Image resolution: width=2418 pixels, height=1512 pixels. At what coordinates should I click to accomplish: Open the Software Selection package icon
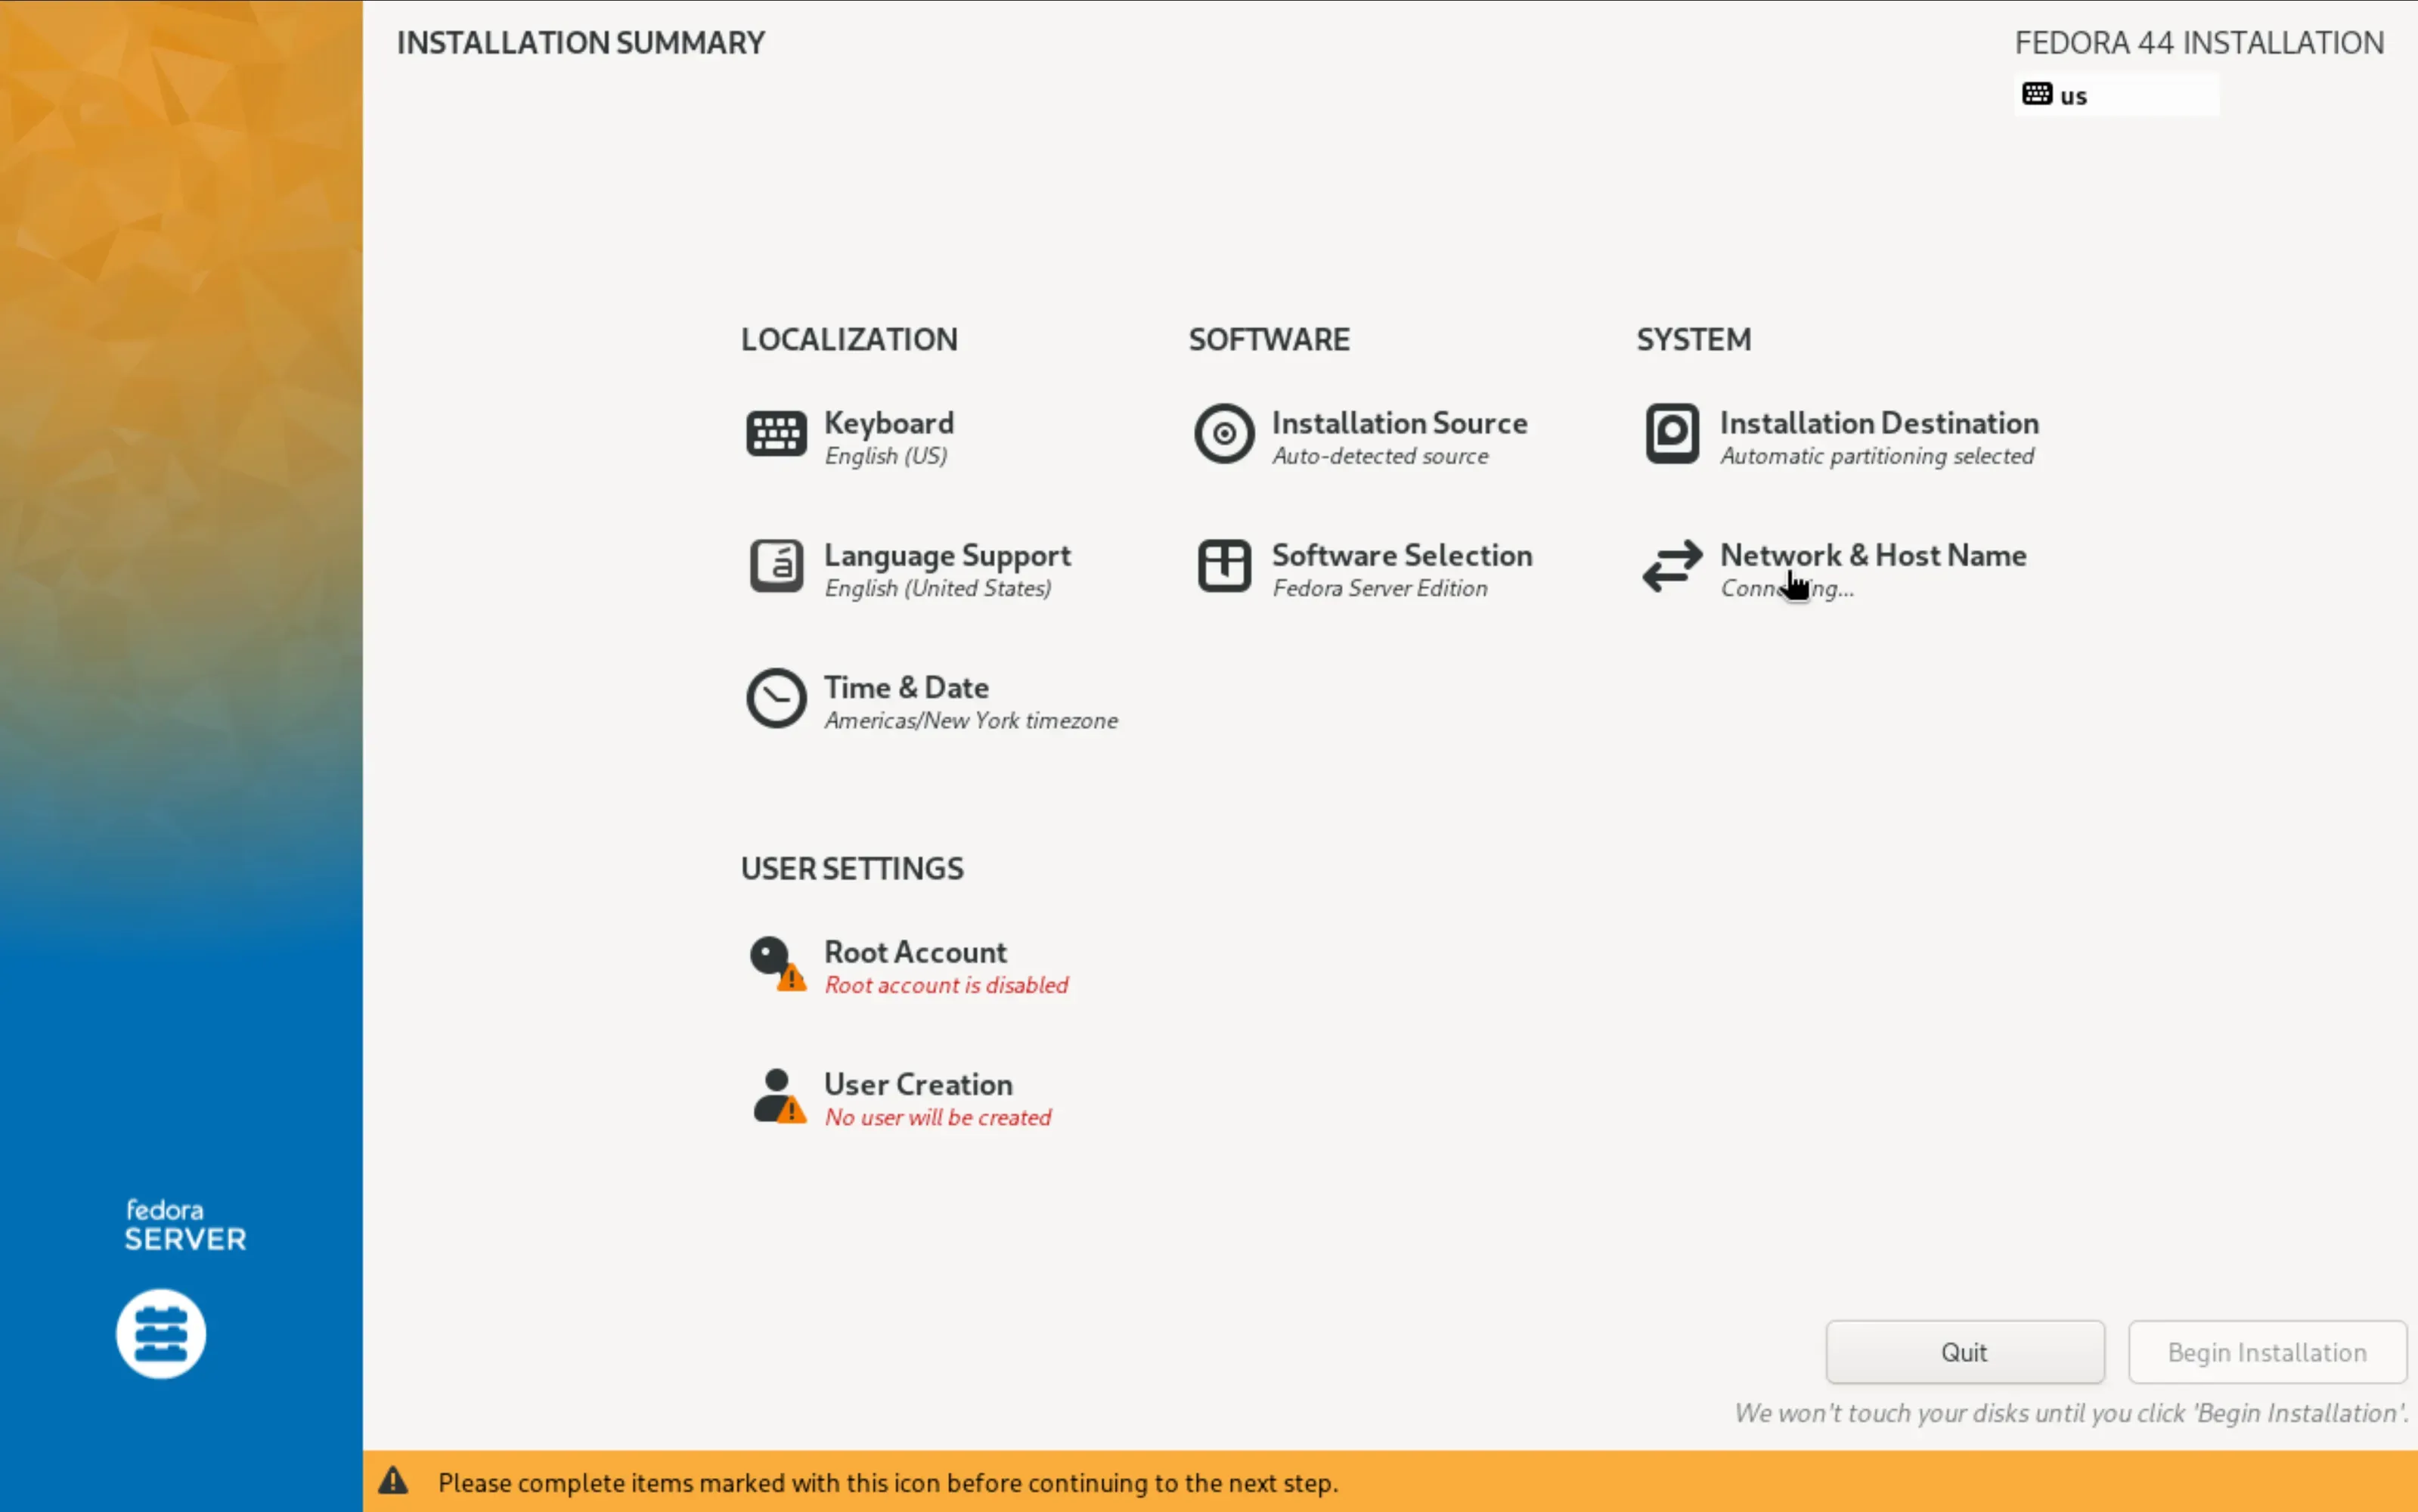click(x=1224, y=566)
